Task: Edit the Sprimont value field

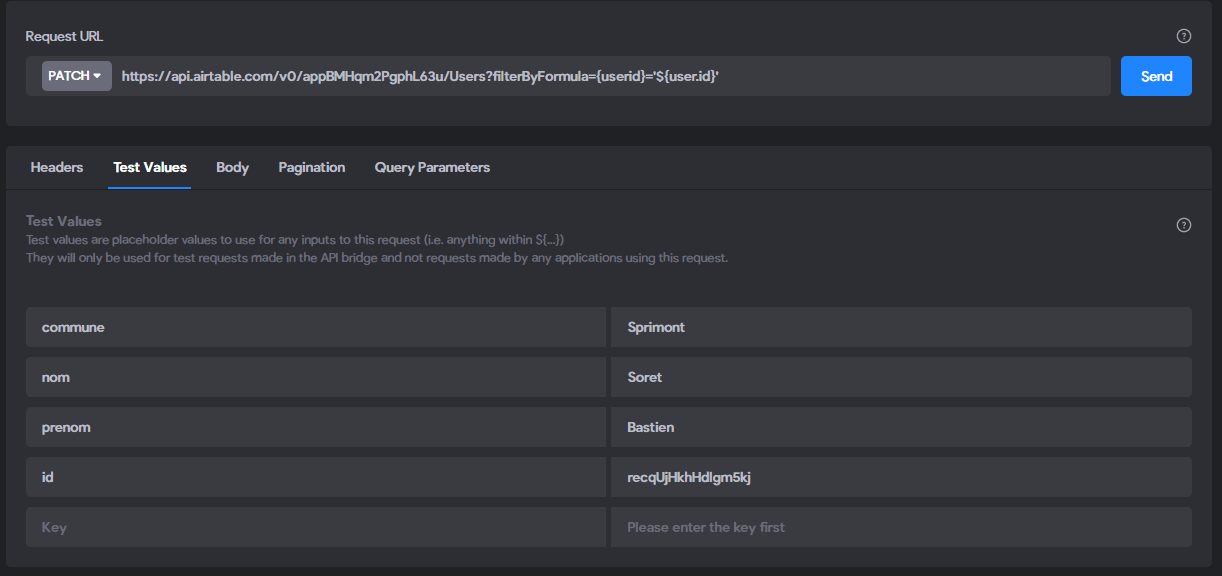Action: tap(901, 327)
